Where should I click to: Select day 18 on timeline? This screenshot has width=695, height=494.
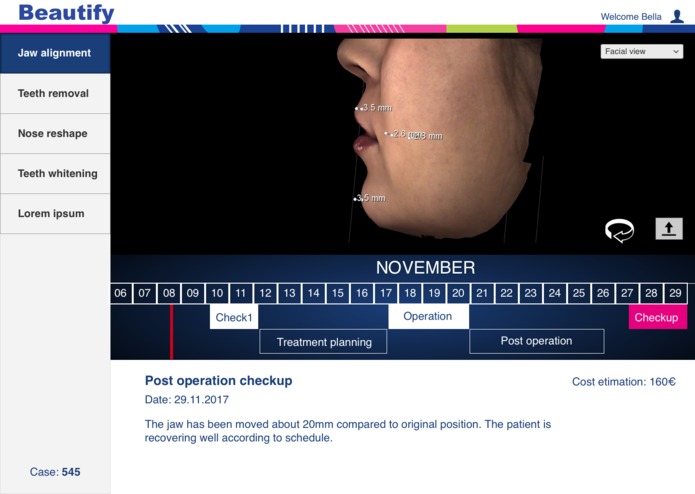coord(410,293)
